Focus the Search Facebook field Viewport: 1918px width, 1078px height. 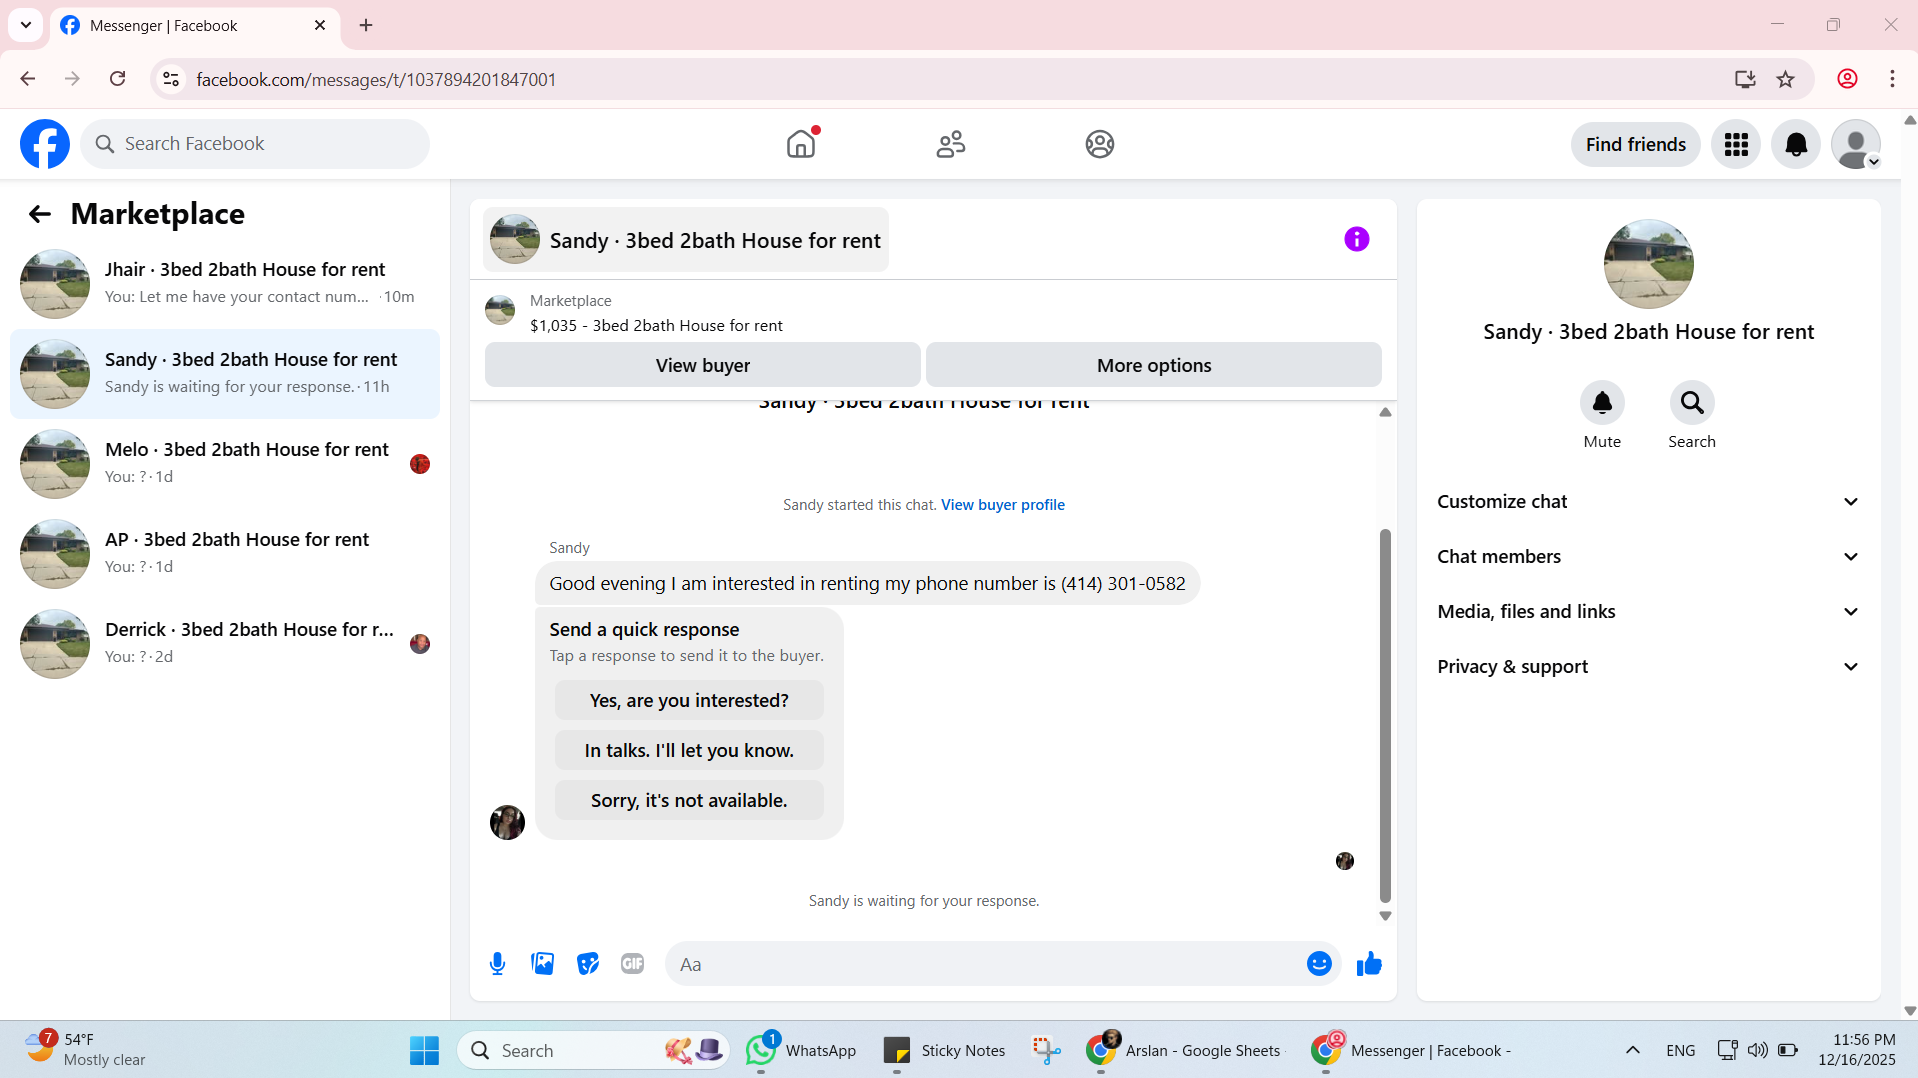point(255,144)
